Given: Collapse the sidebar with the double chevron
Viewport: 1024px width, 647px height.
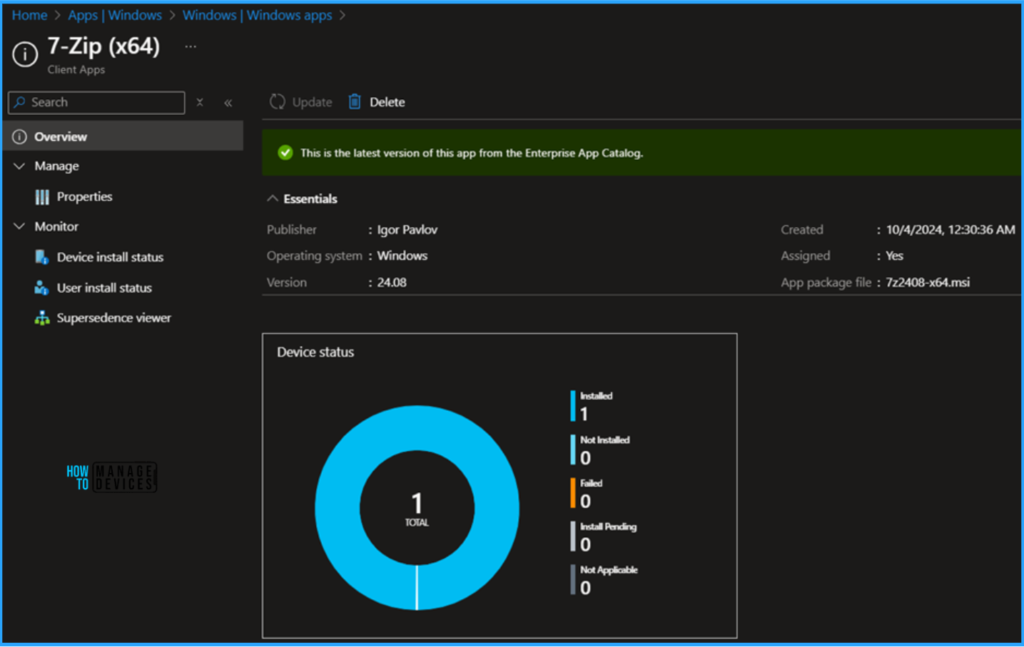Looking at the screenshot, I should coord(228,103).
